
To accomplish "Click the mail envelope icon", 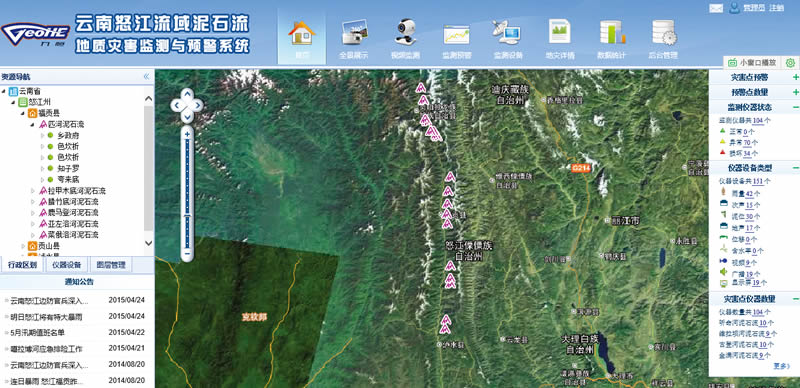I will 716,8.
